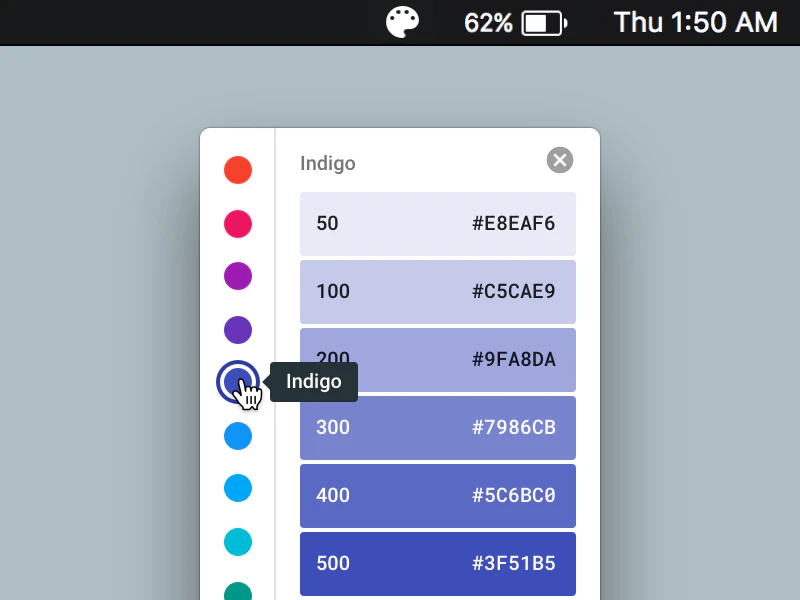Copy the Indigo 500 shade #3F51B5

(438, 563)
